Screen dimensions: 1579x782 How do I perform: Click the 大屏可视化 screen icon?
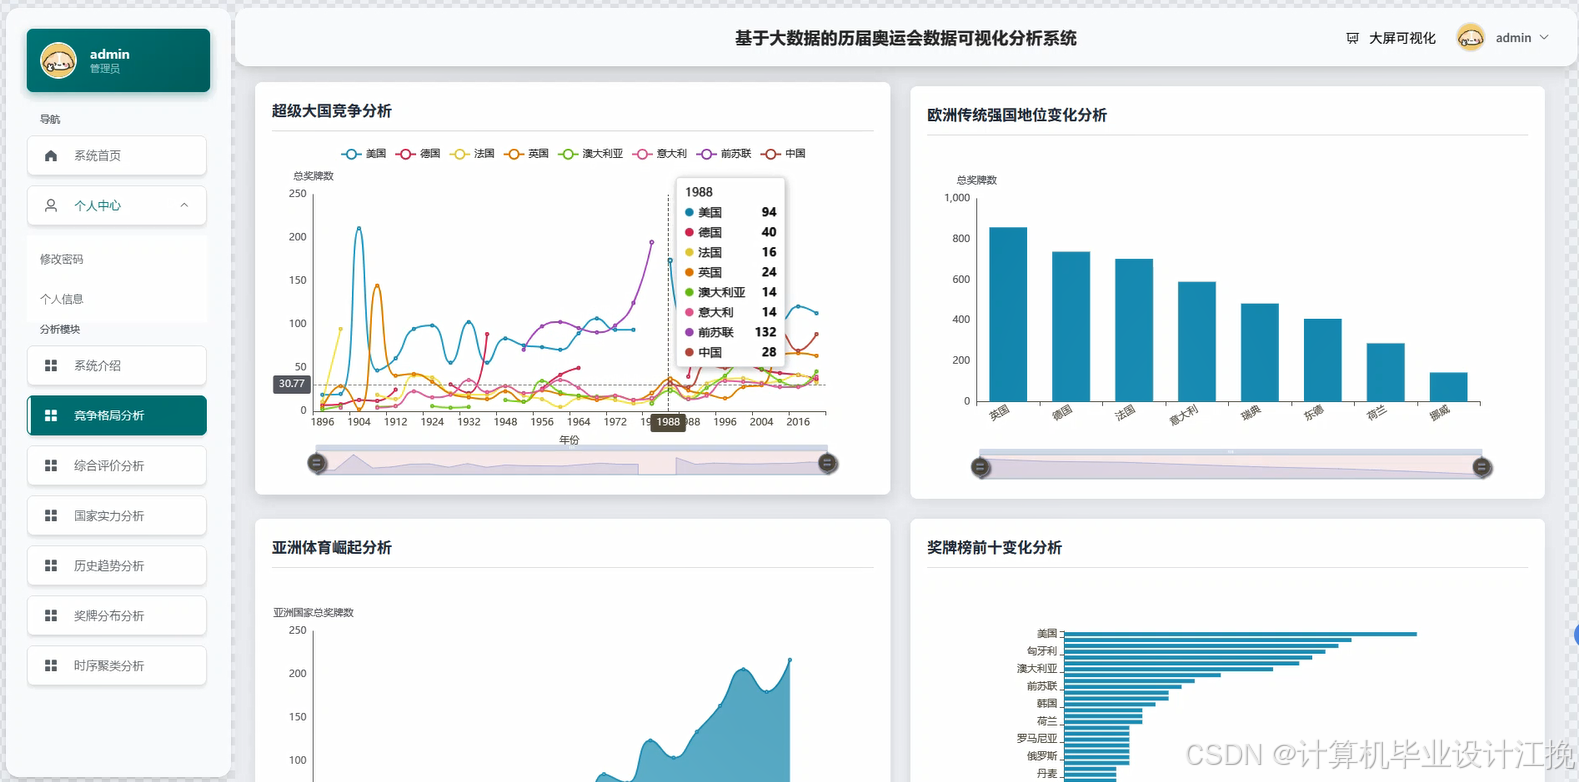pos(1352,38)
